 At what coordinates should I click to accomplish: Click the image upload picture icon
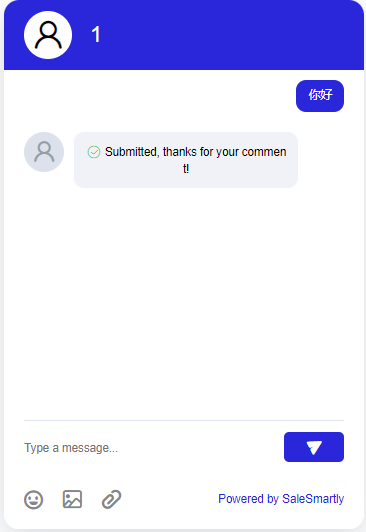coord(72,499)
